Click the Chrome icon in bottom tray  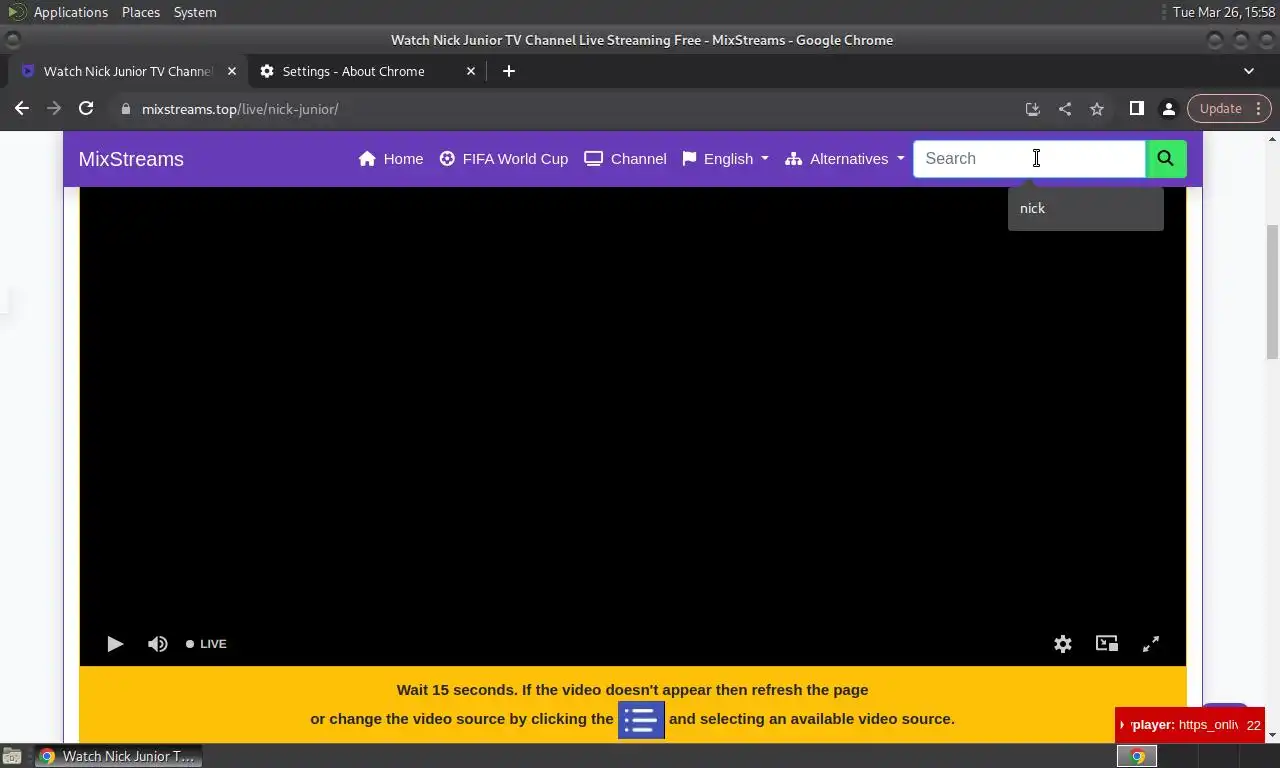[x=1137, y=756]
